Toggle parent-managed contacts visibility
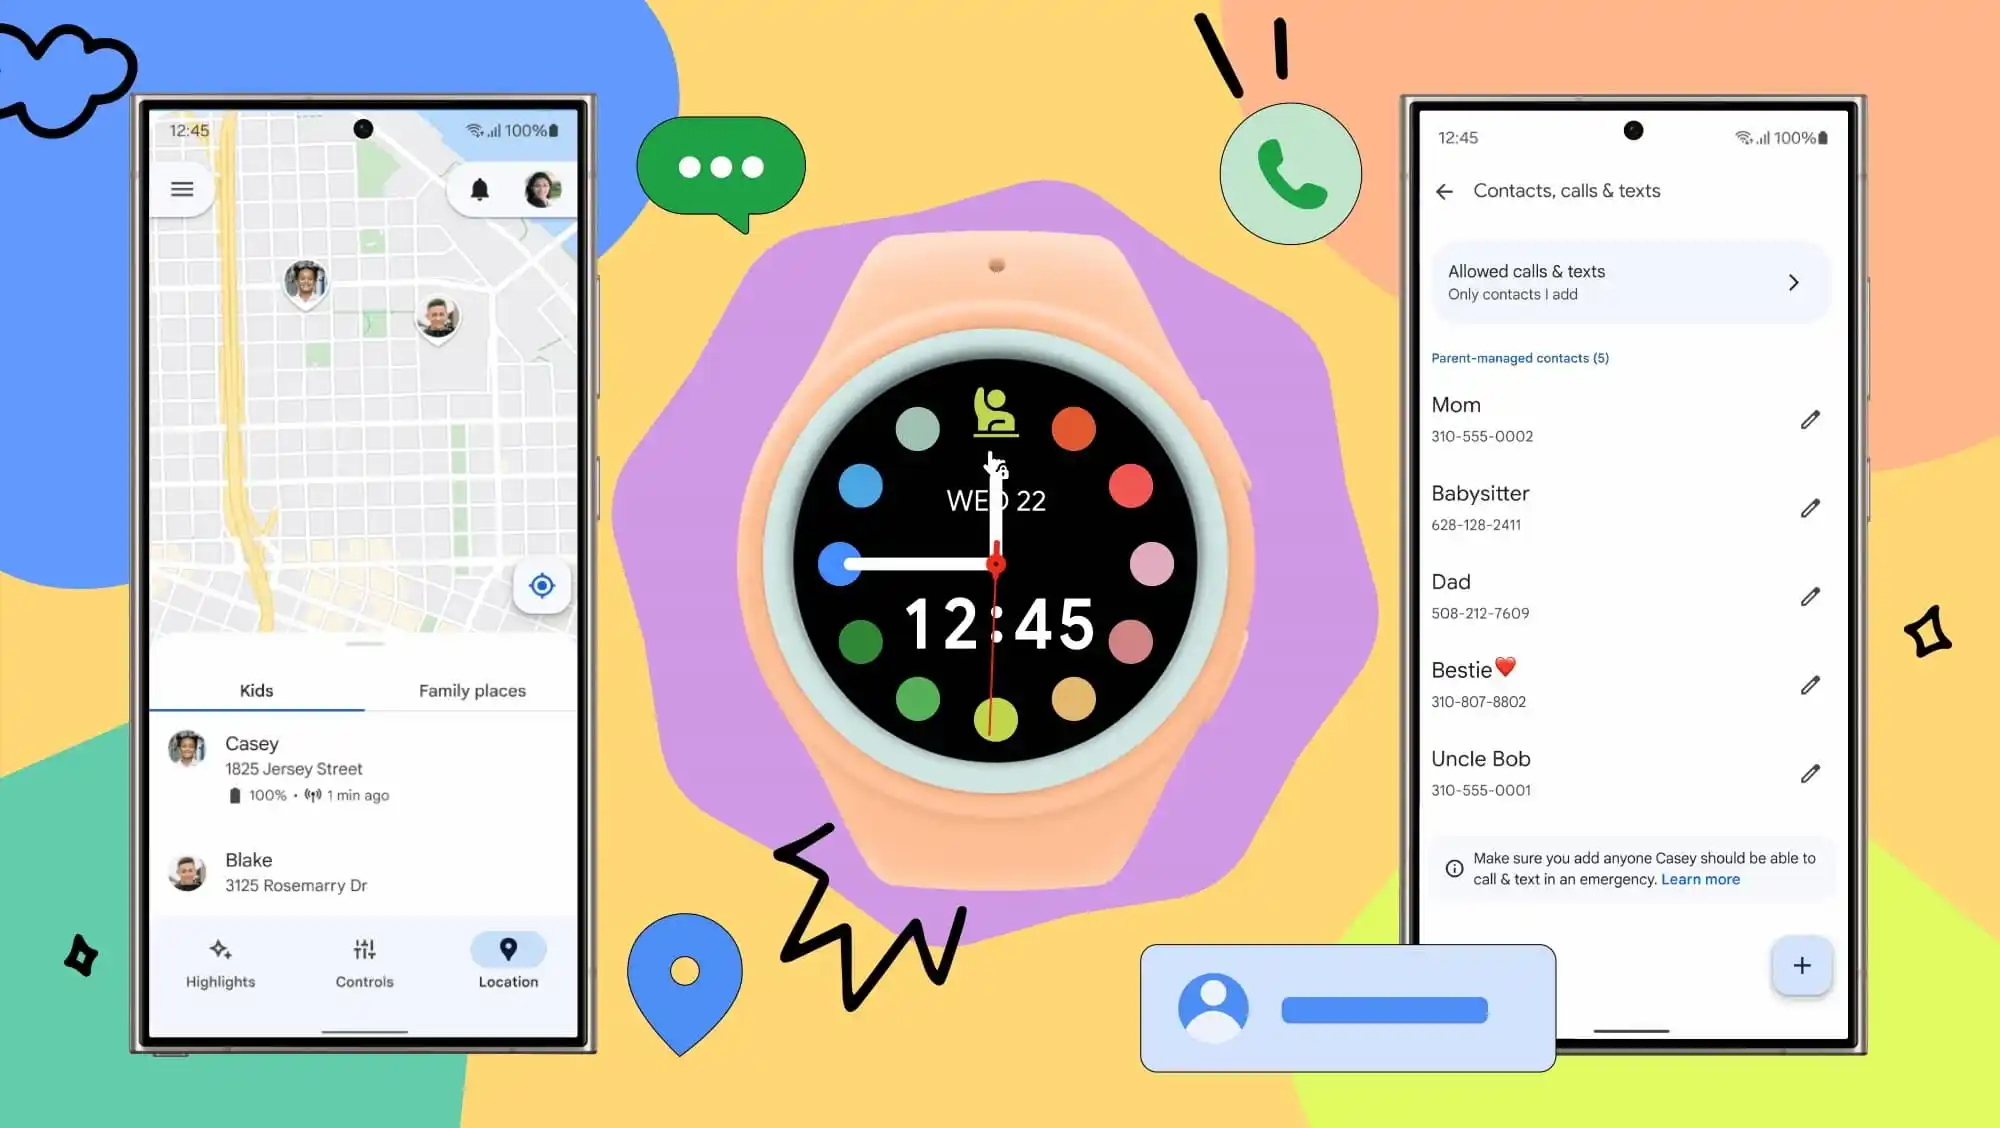 (1521, 357)
